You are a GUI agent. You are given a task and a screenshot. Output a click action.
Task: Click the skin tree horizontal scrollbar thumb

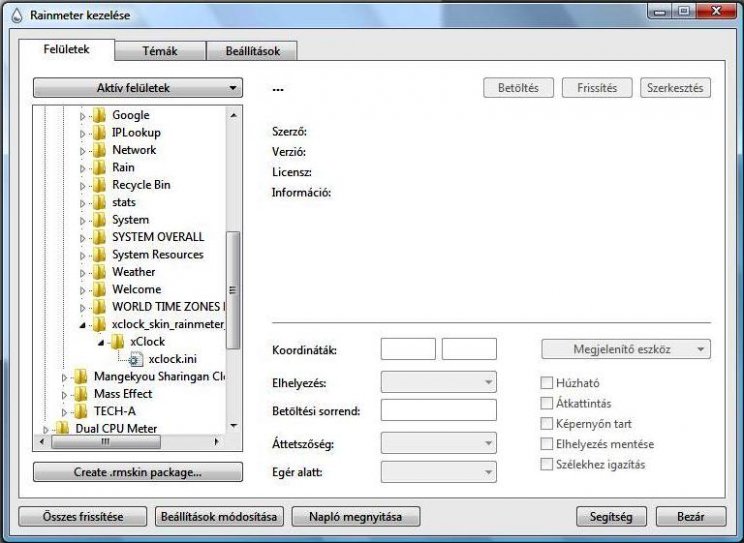(x=106, y=442)
